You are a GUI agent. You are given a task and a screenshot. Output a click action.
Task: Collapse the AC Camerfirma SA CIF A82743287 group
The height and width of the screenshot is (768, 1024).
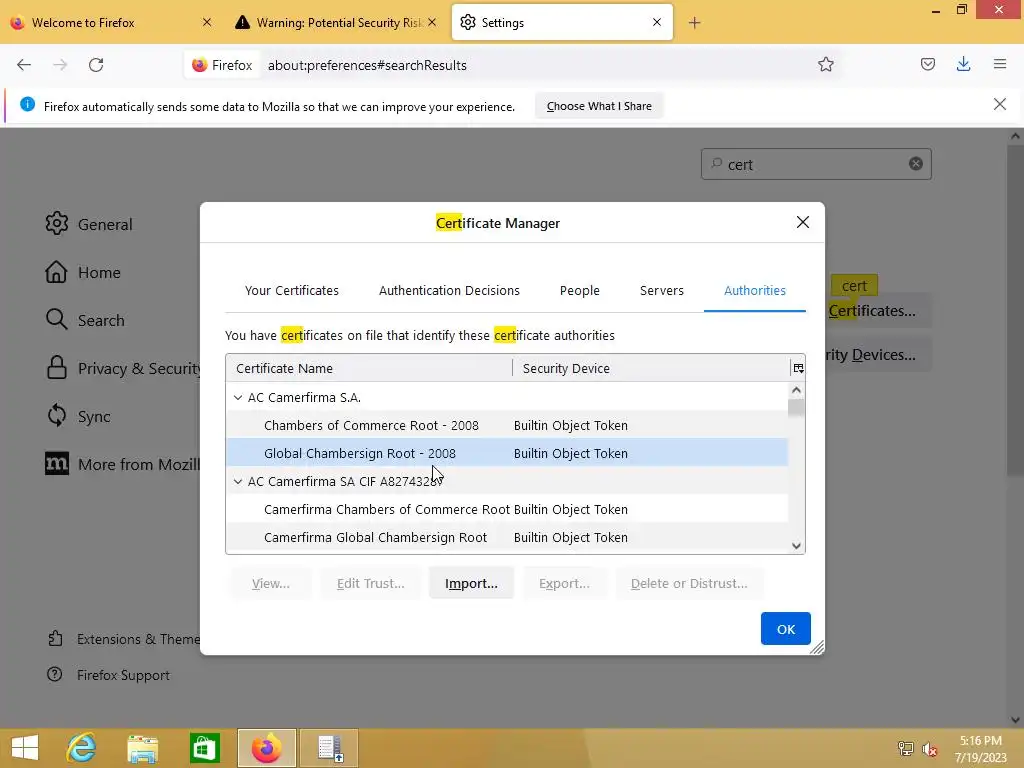238,481
